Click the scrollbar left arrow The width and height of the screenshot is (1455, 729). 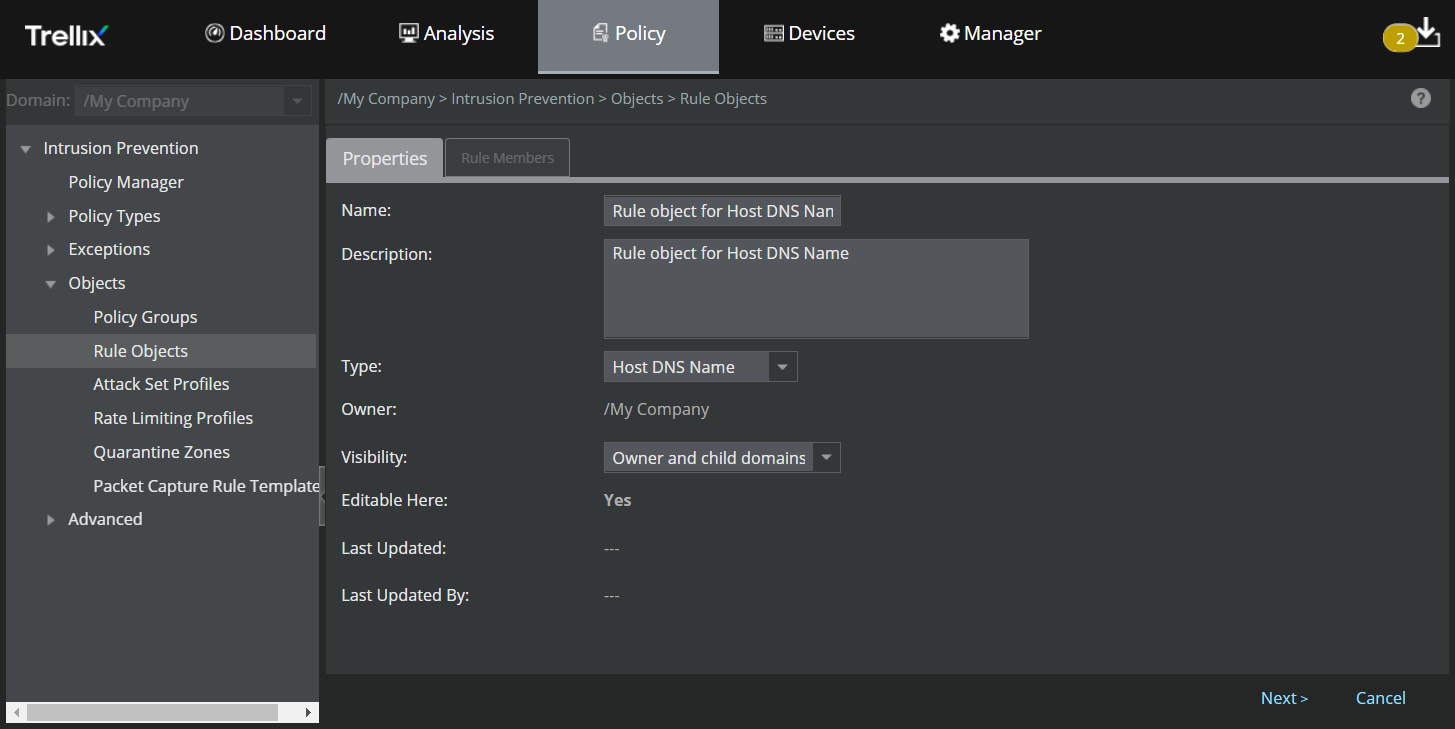(x=16, y=712)
